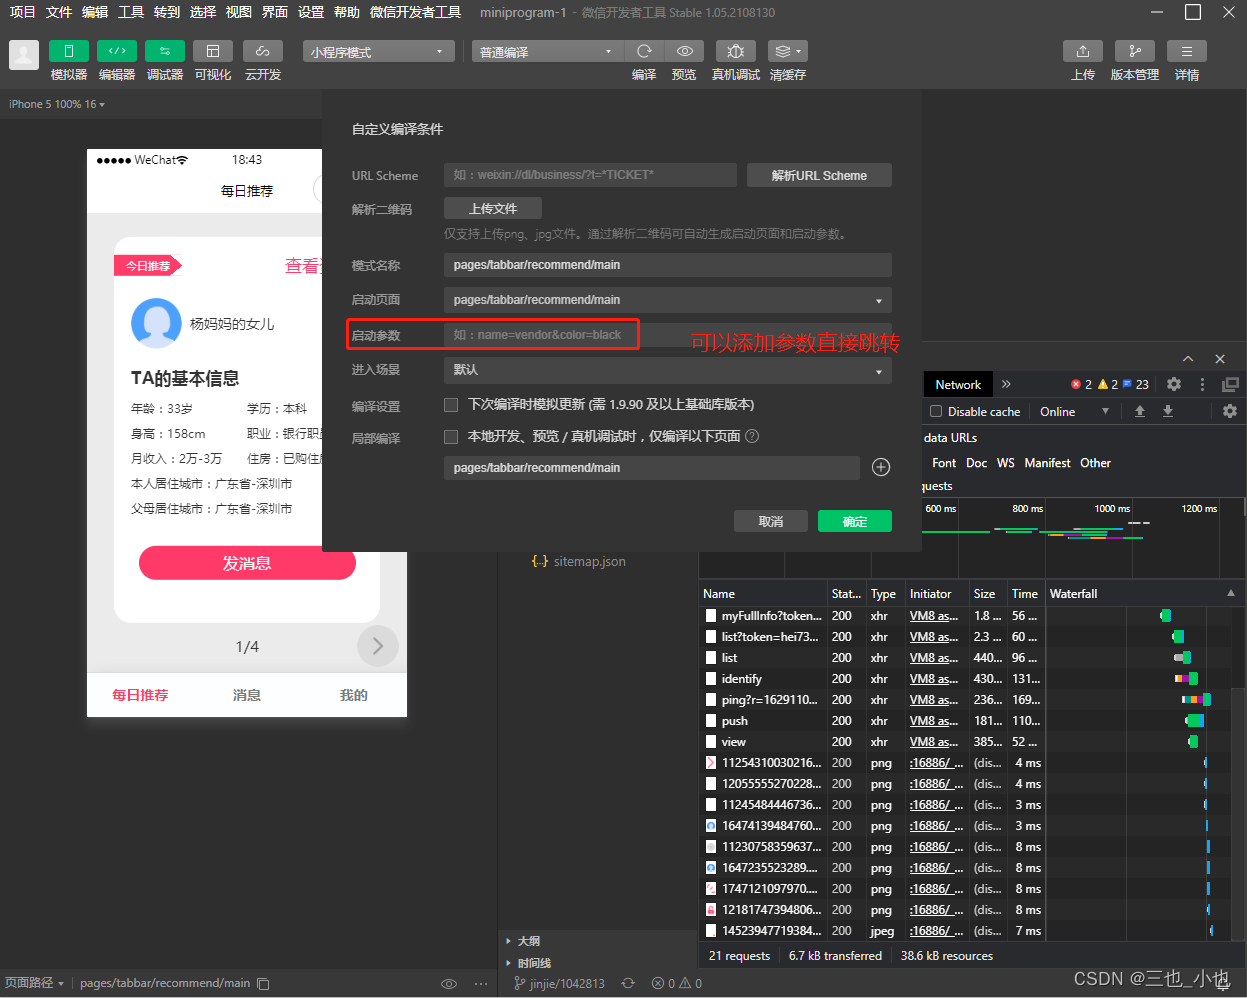Toggle the editor panel button
The height and width of the screenshot is (998, 1247).
117,51
